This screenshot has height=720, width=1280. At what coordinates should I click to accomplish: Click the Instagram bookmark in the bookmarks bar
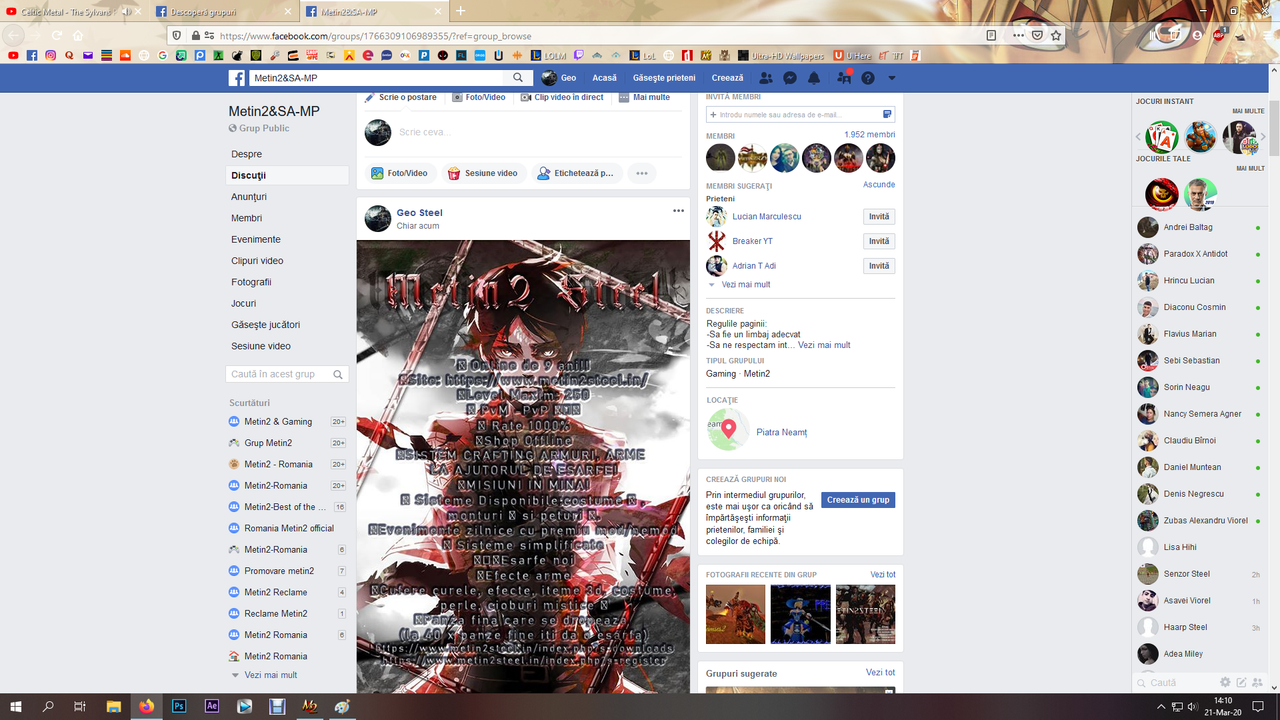point(51,55)
